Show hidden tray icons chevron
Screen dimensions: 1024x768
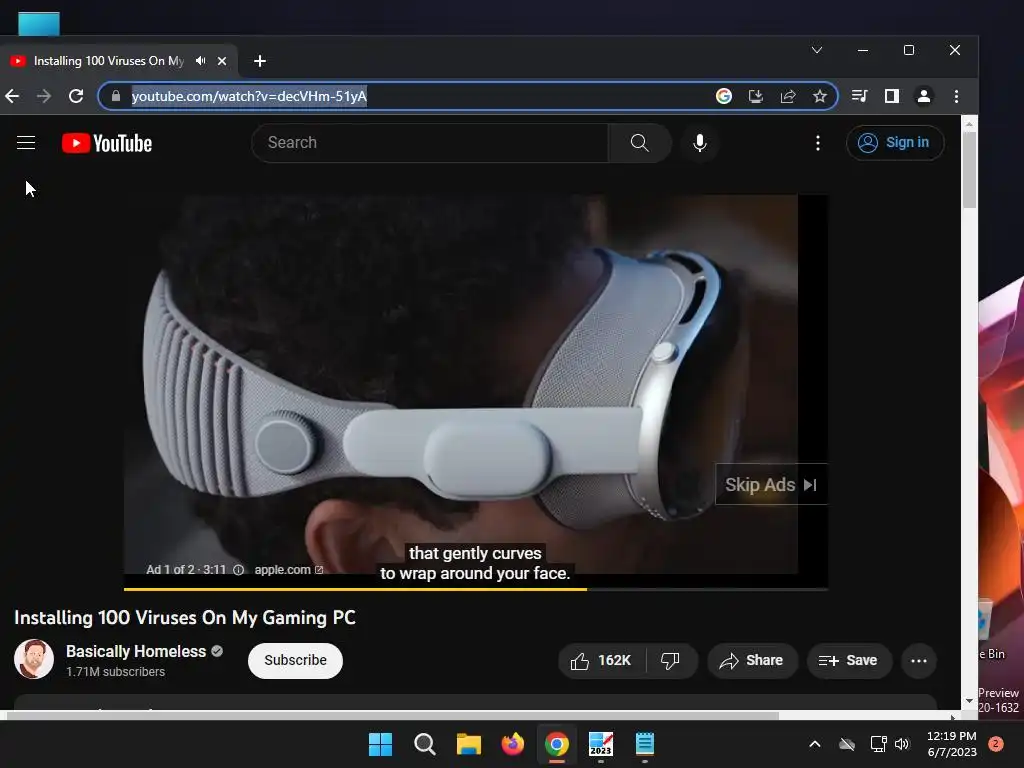click(814, 744)
